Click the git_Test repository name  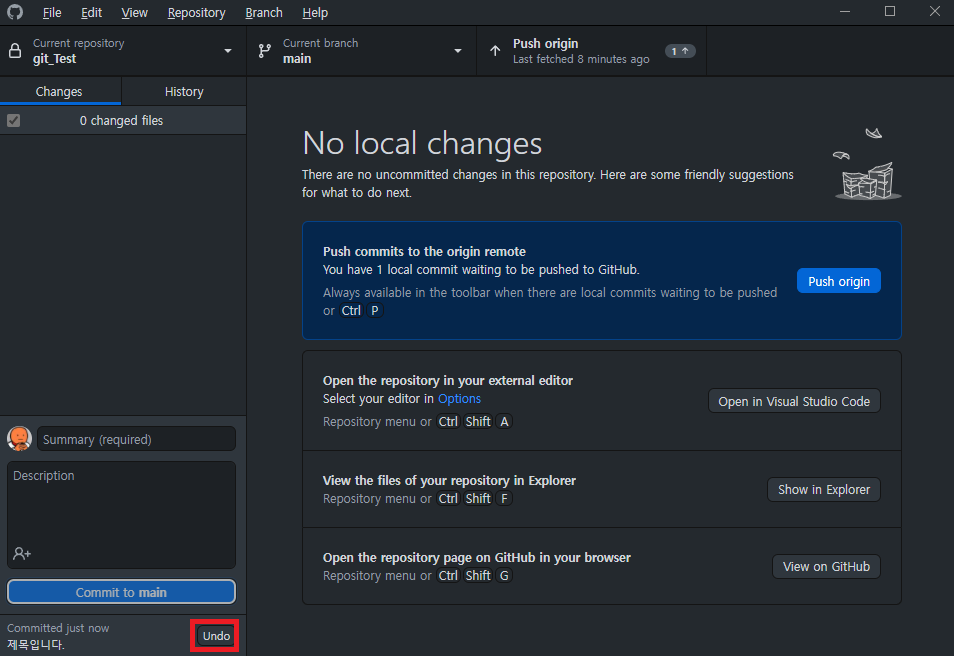[54, 59]
